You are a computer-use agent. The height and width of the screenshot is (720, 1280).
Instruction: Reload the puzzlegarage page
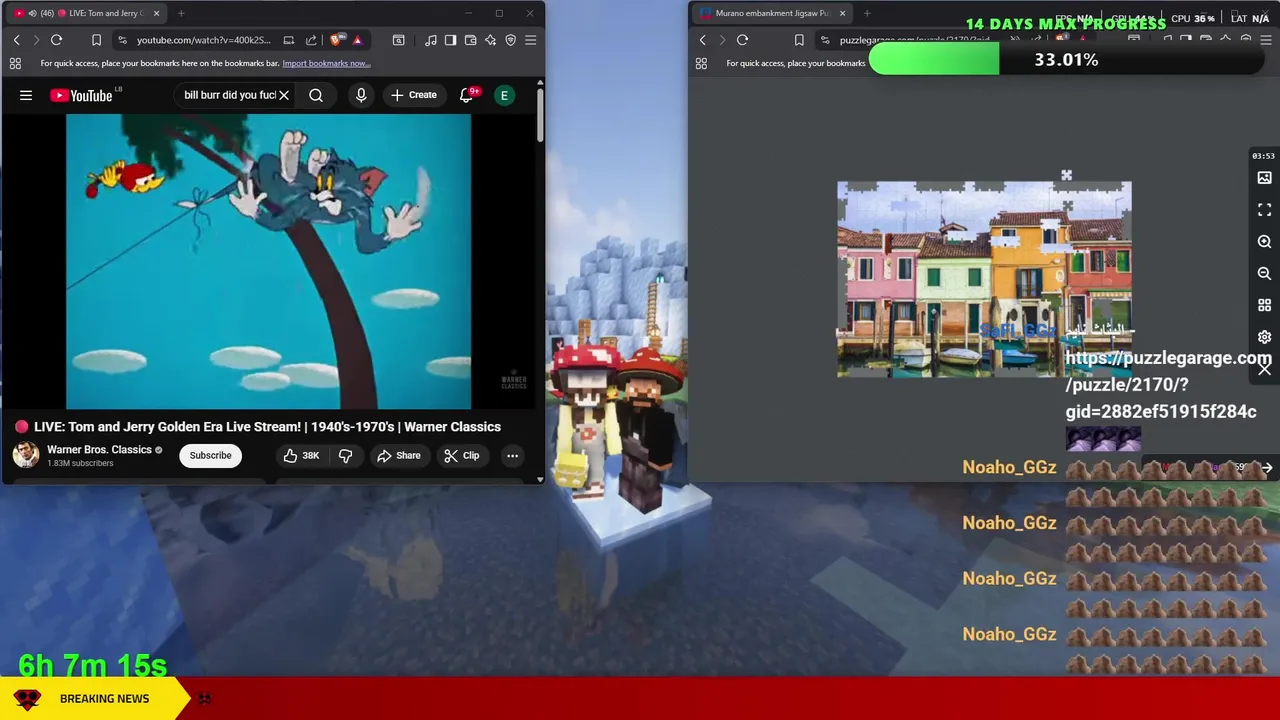coord(742,40)
